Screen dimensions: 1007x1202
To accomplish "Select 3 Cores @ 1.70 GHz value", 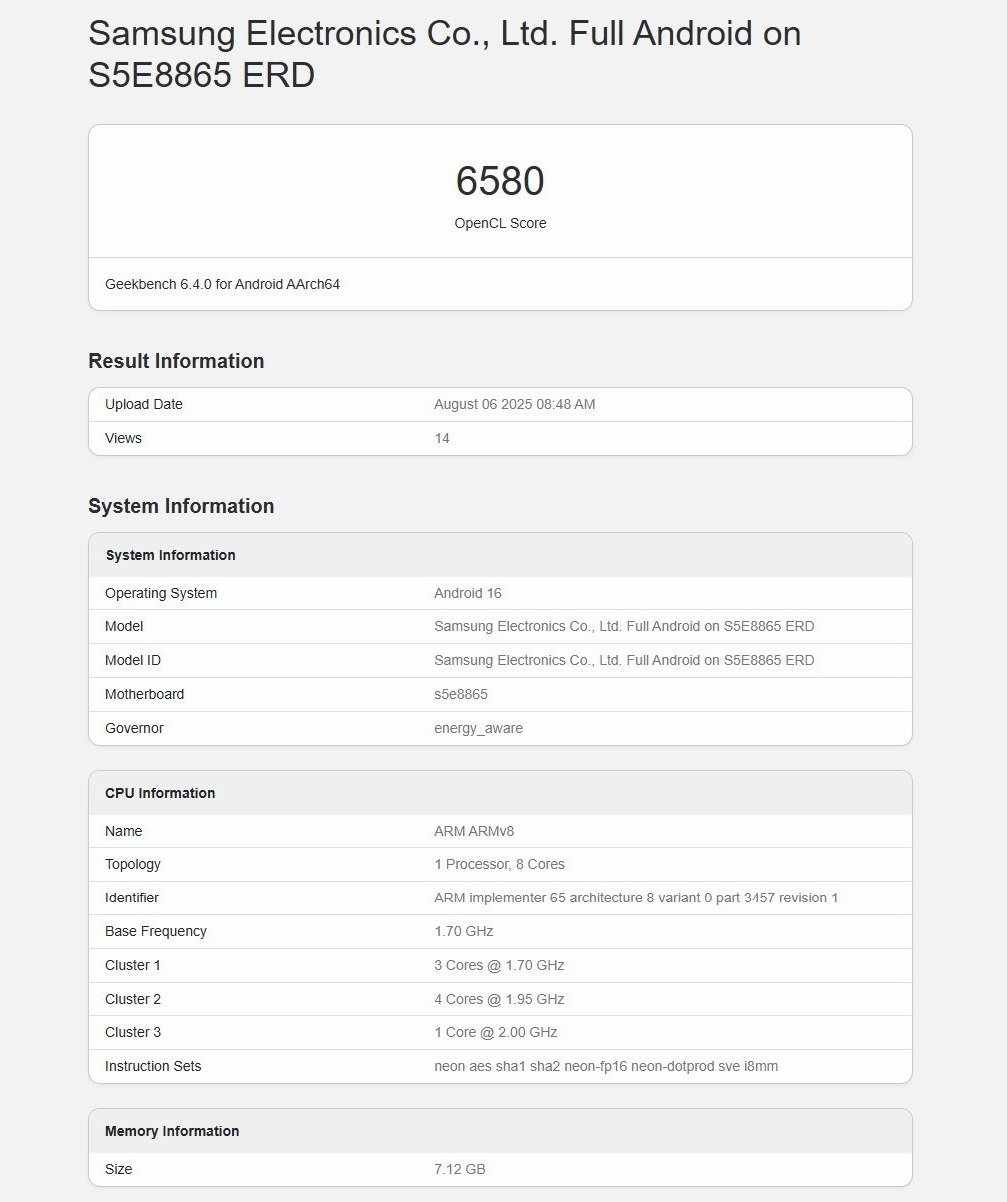I will pyautogui.click(x=499, y=965).
